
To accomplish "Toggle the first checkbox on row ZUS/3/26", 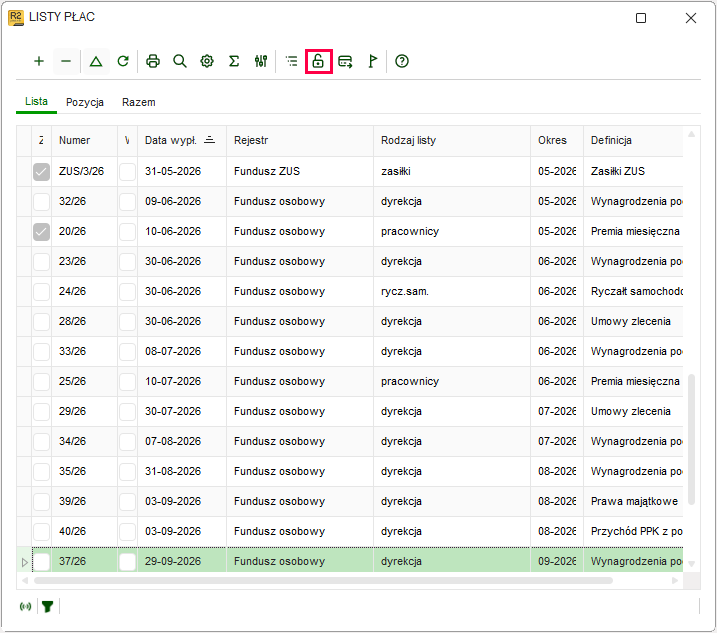I will tap(41, 172).
